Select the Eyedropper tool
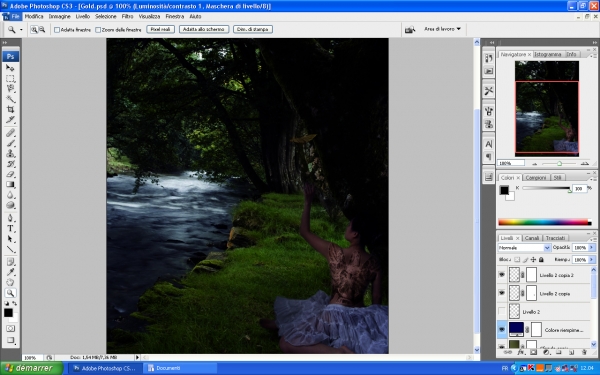Image resolution: width=600 pixels, height=375 pixels. point(10,272)
